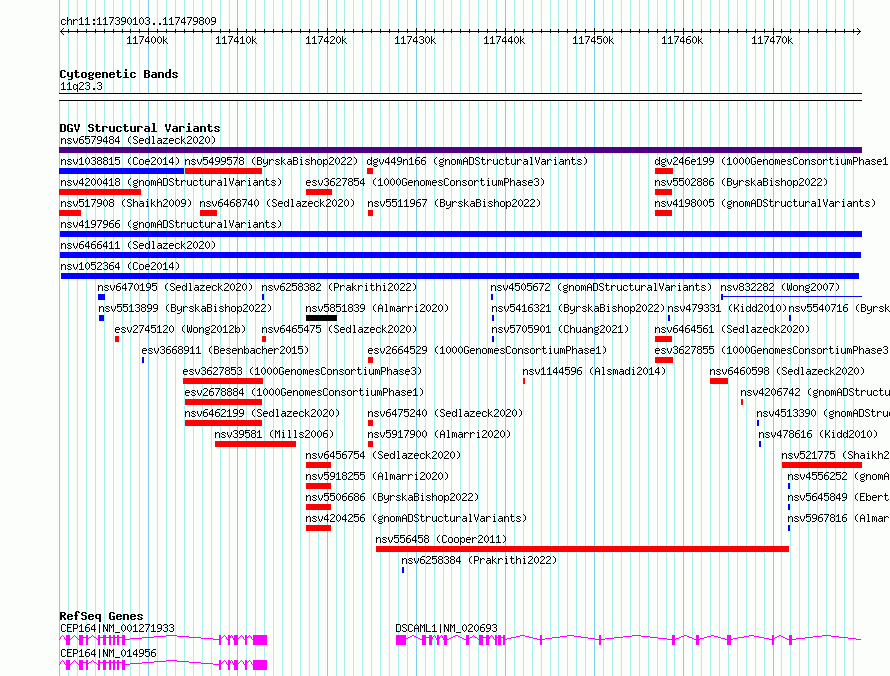Select the nsv4513390 variant label
Viewport: 890px width, 676px height.
tap(823, 413)
